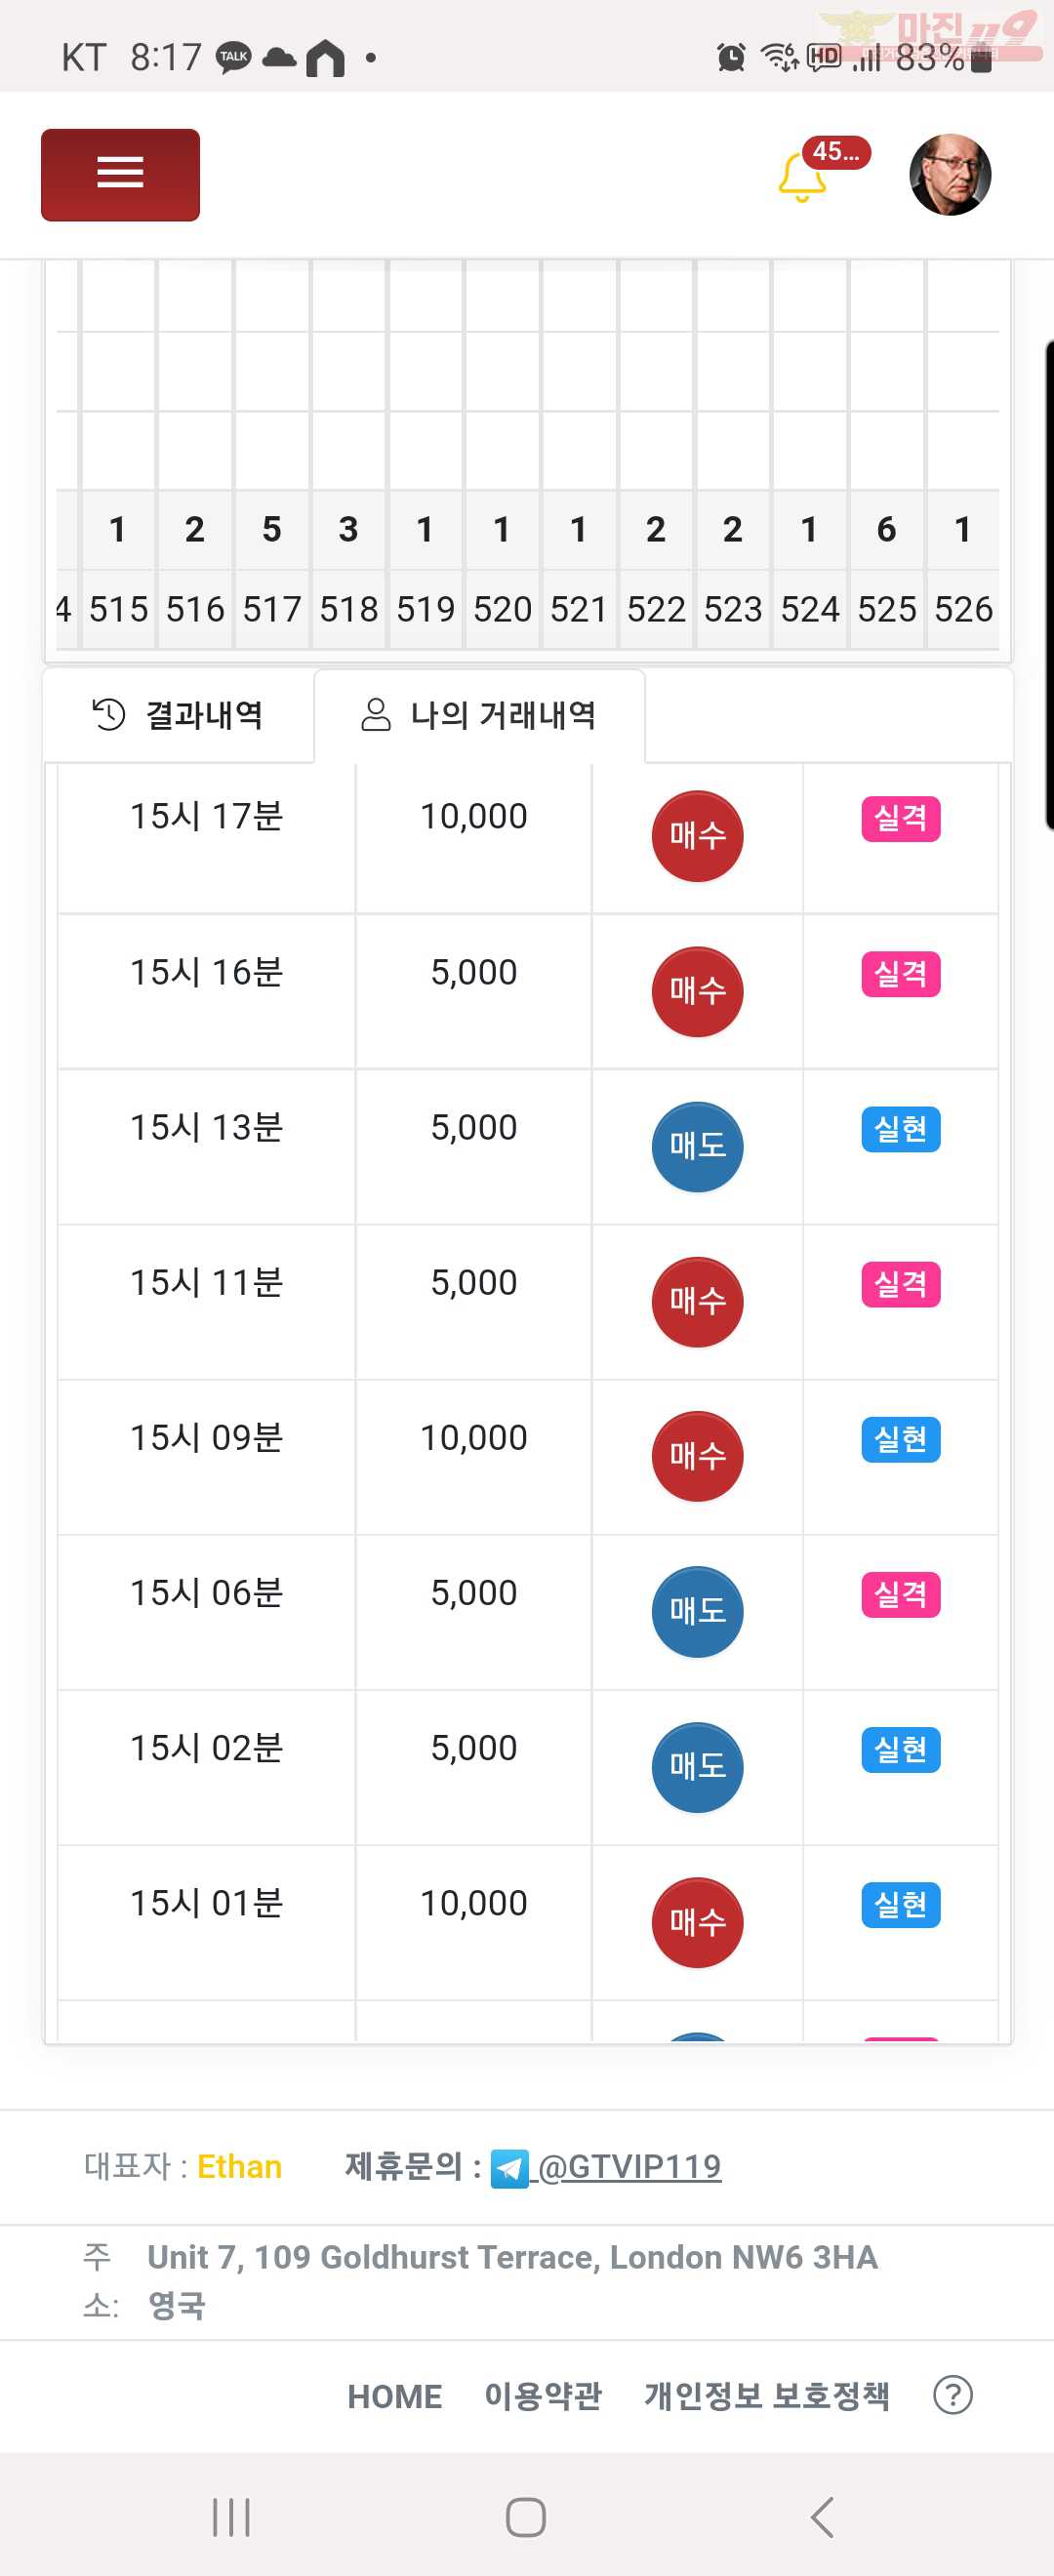Open notifications bell icon
This screenshot has width=1054, height=2576.
[802, 177]
